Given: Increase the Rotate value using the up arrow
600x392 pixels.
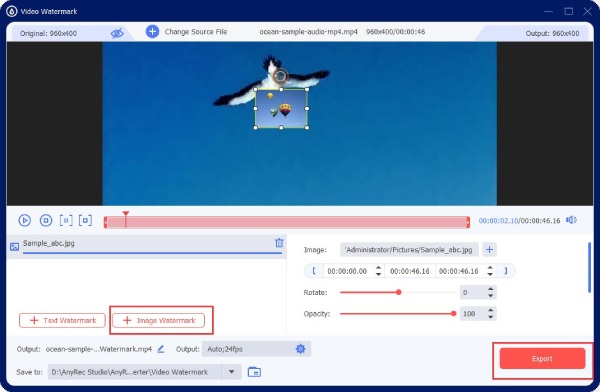Looking at the screenshot, I should point(491,289).
